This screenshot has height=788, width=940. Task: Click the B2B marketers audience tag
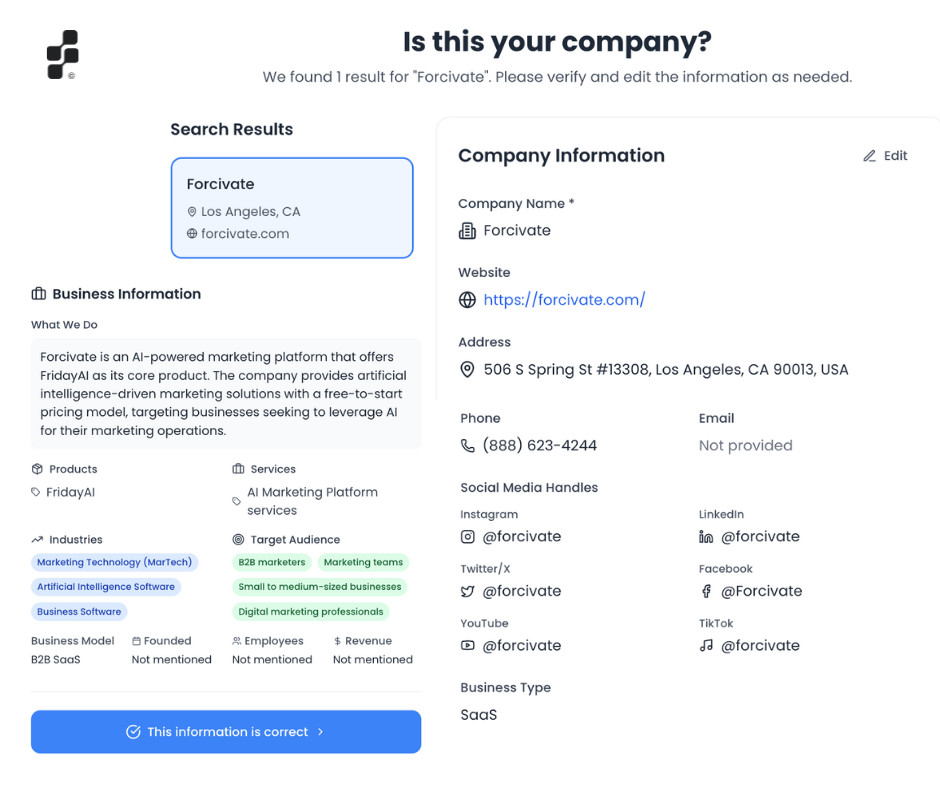[x=271, y=563]
